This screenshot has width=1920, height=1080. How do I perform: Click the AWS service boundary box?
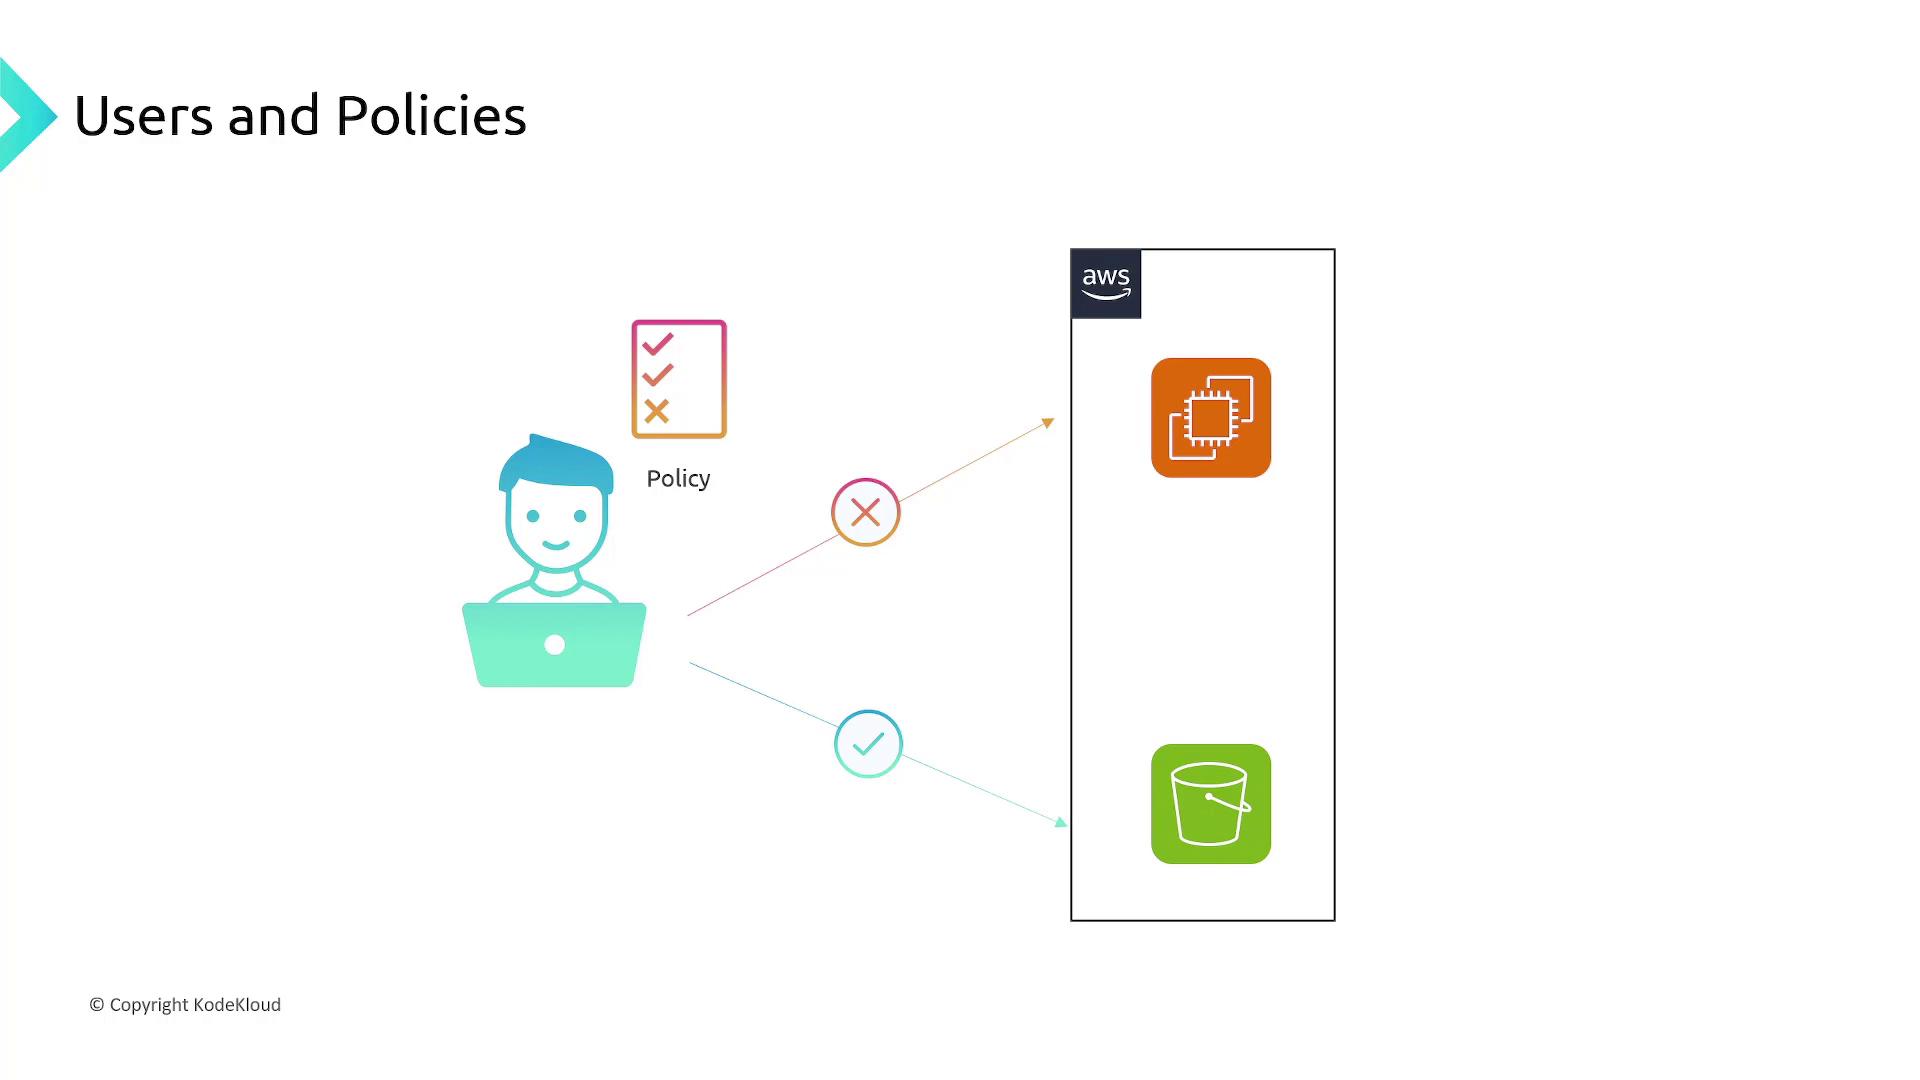pos(1203,584)
